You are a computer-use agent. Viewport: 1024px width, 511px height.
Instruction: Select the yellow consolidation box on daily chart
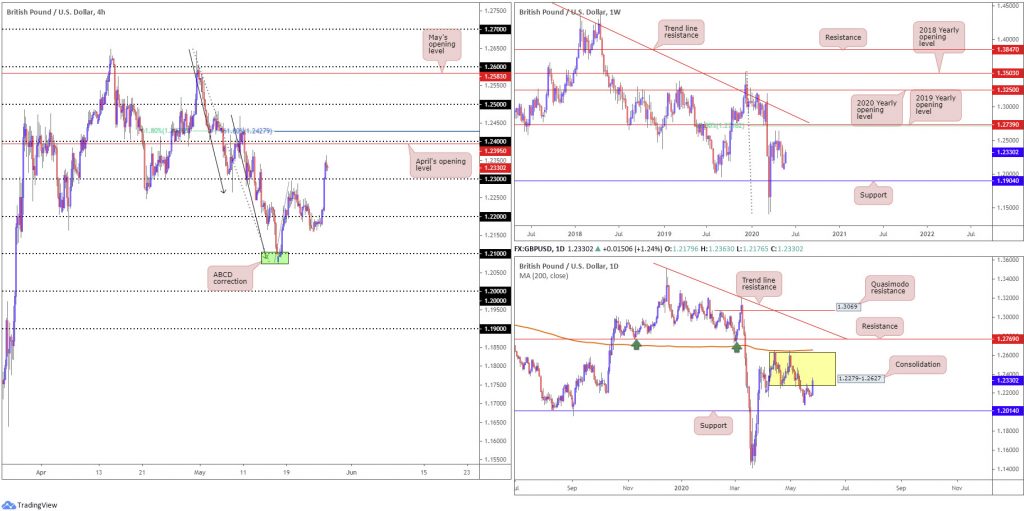[x=802, y=369]
